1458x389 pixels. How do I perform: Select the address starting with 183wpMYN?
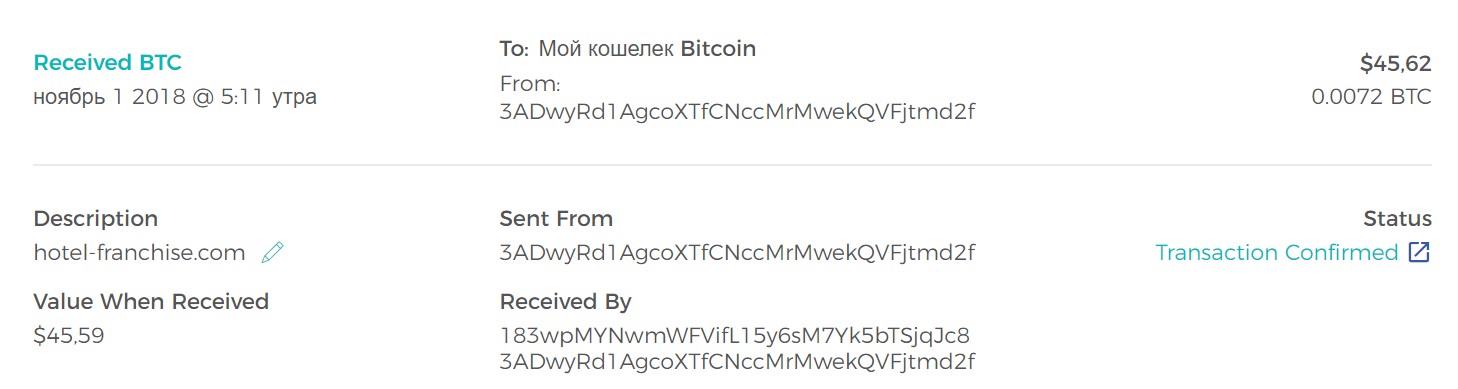pos(734,336)
